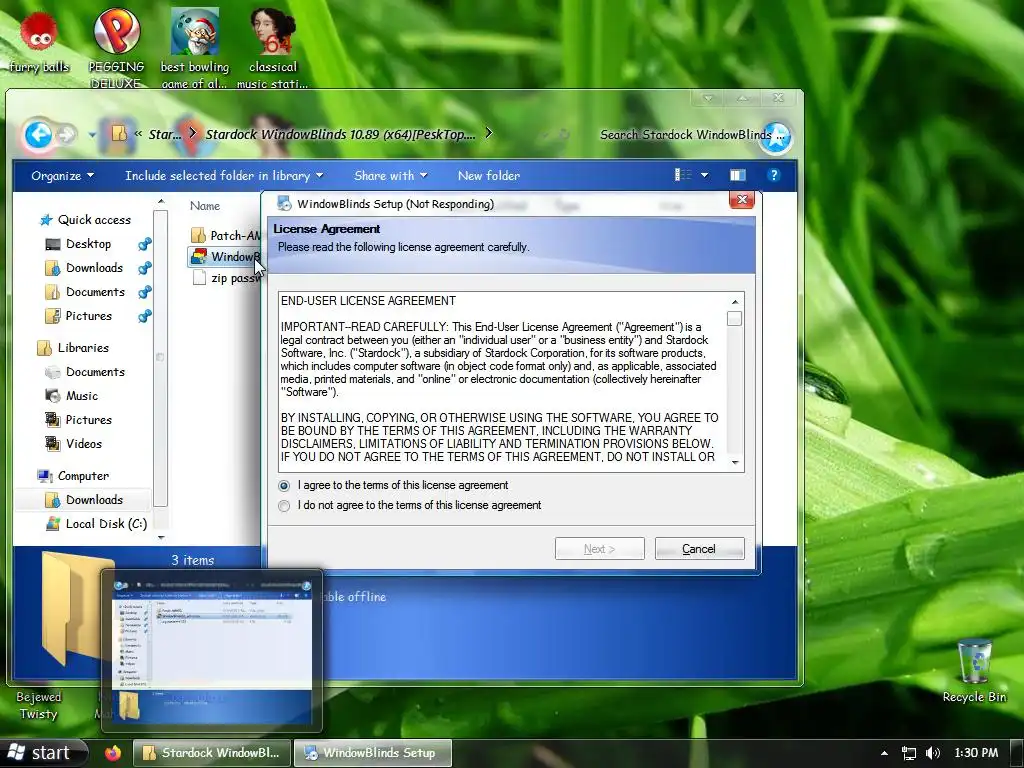Image resolution: width=1024 pixels, height=768 pixels.
Task: Click Pictures under Libraries
Action: pos(78,420)
